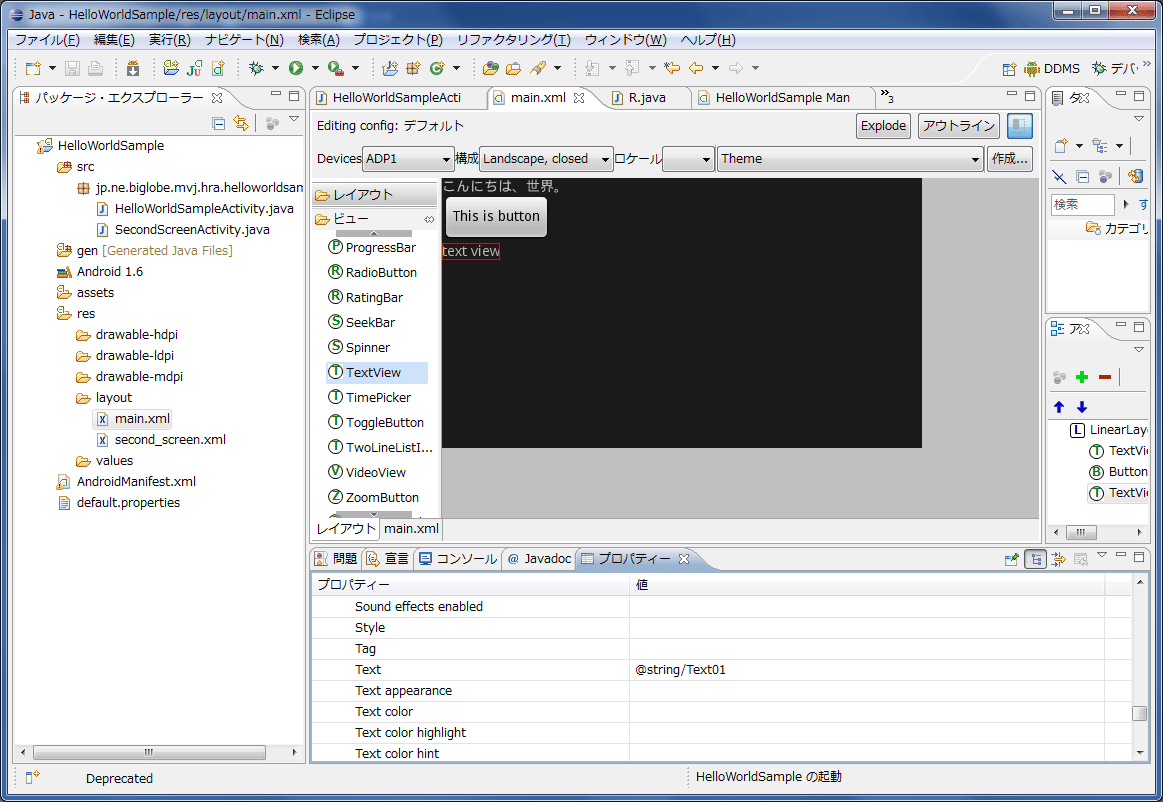The width and height of the screenshot is (1163, 802).
Task: Click the Properties view vertical scrollbar thumb
Action: coord(1139,713)
